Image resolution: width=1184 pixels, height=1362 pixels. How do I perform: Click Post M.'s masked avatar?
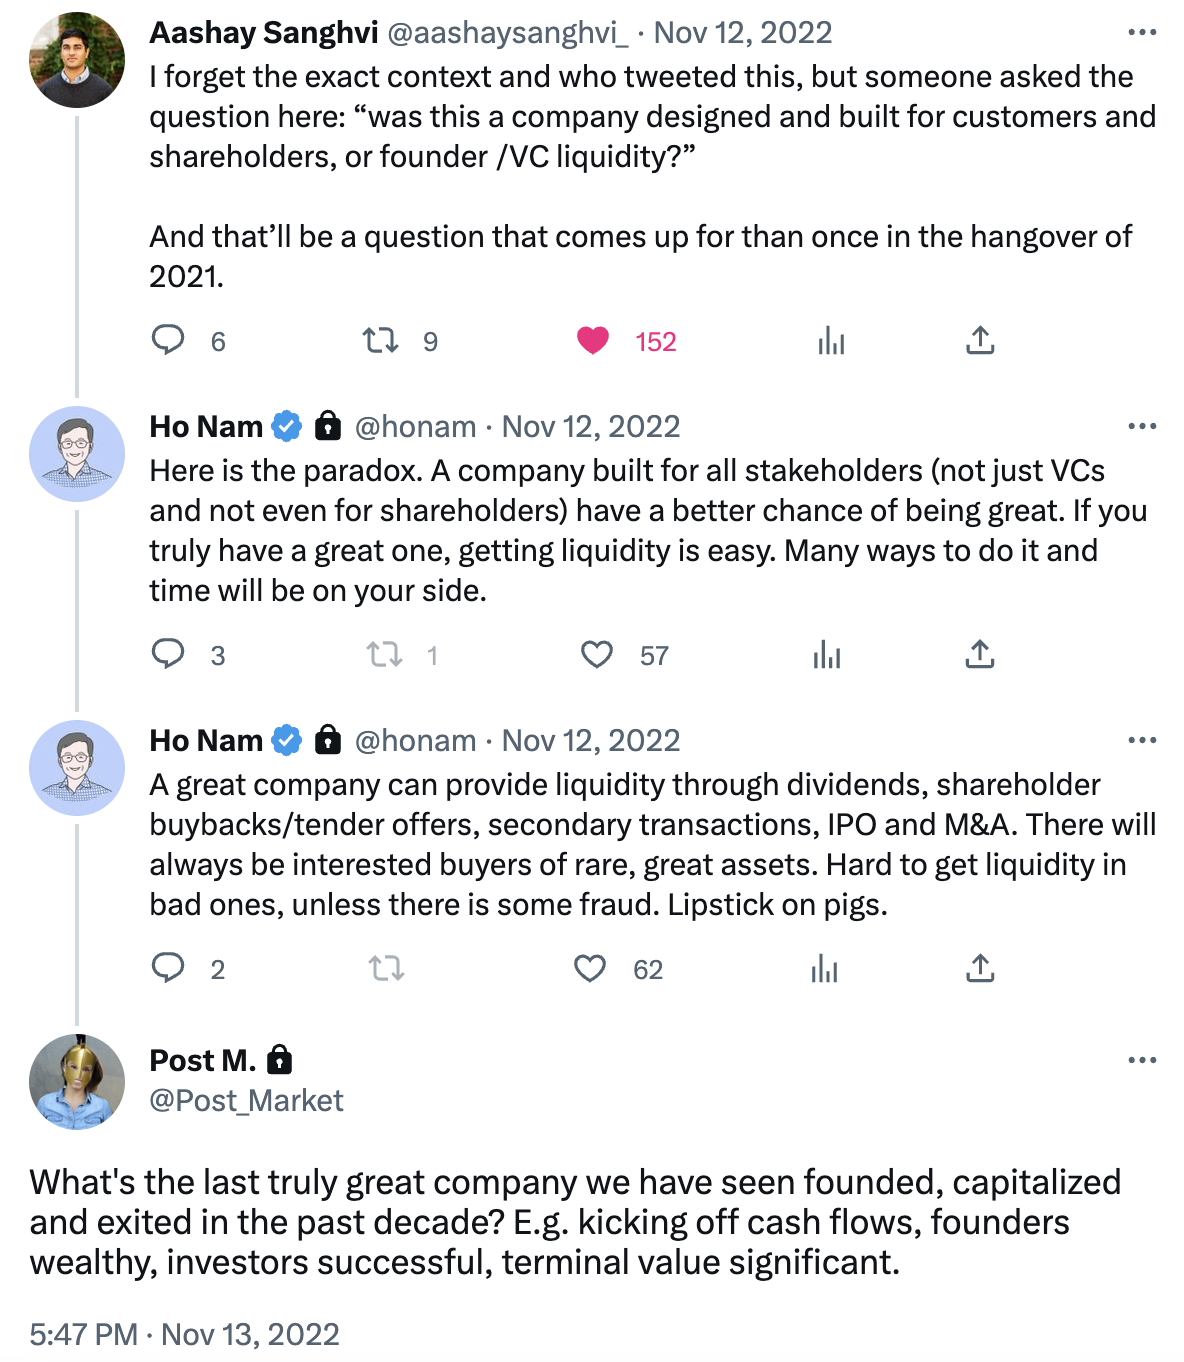[77, 1081]
